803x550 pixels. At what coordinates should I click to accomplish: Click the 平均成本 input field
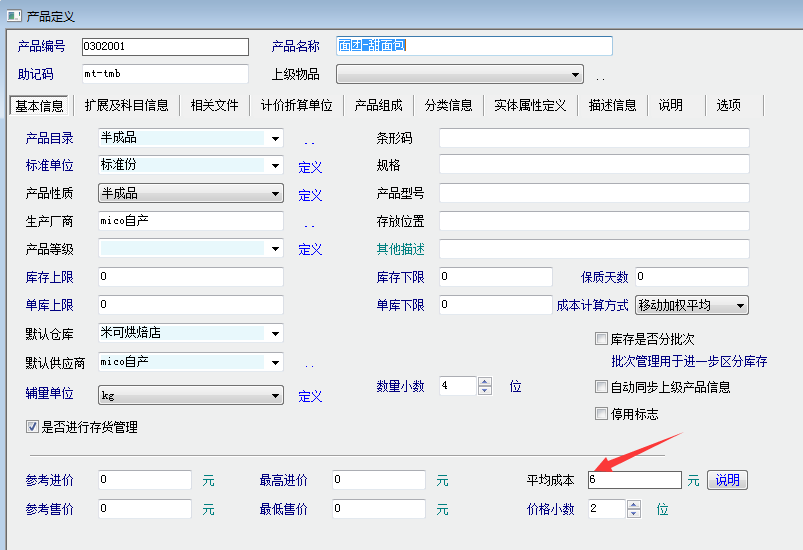coord(634,480)
